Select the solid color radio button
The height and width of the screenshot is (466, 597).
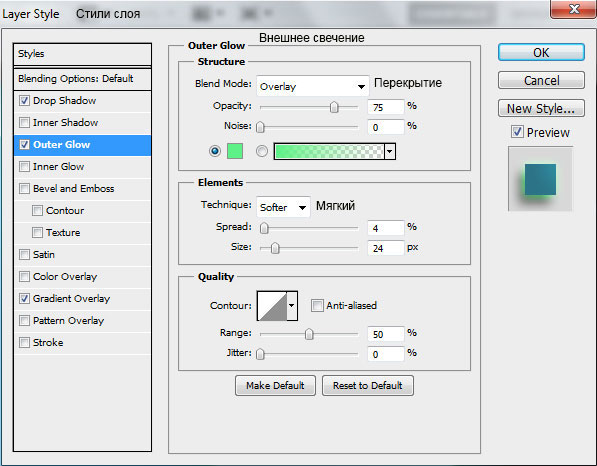[x=215, y=151]
